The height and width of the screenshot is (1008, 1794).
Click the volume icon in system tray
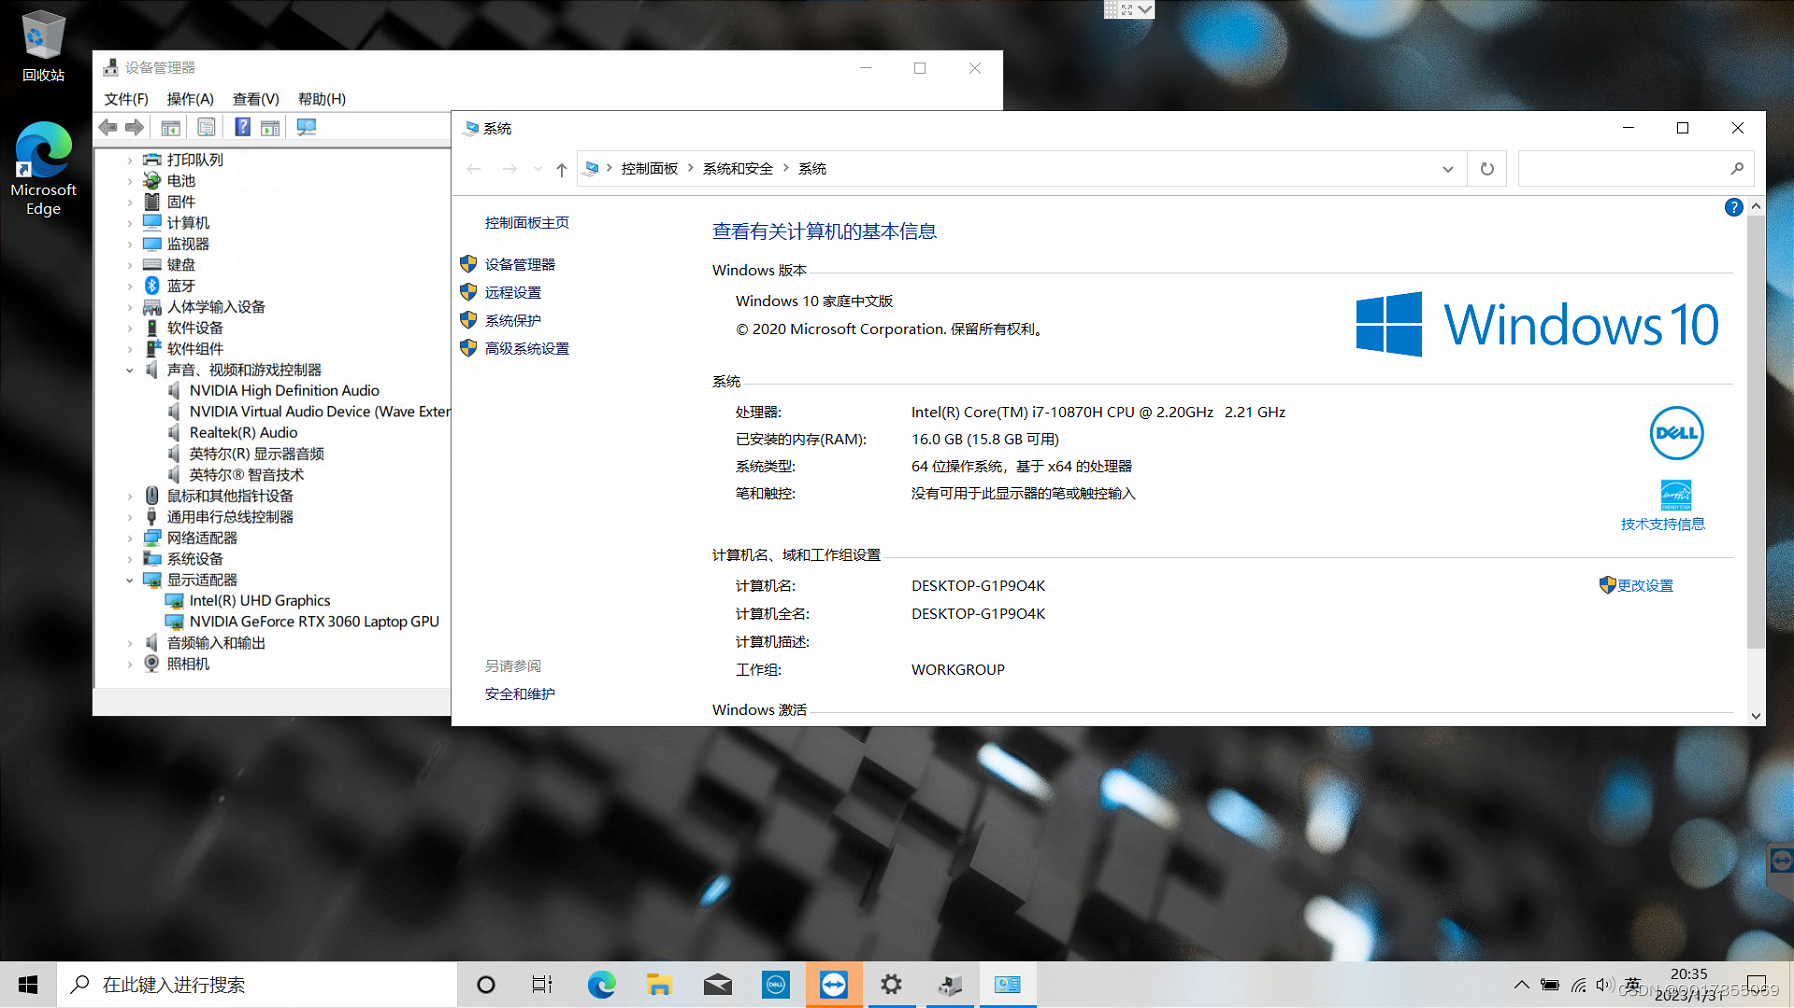(x=1604, y=985)
